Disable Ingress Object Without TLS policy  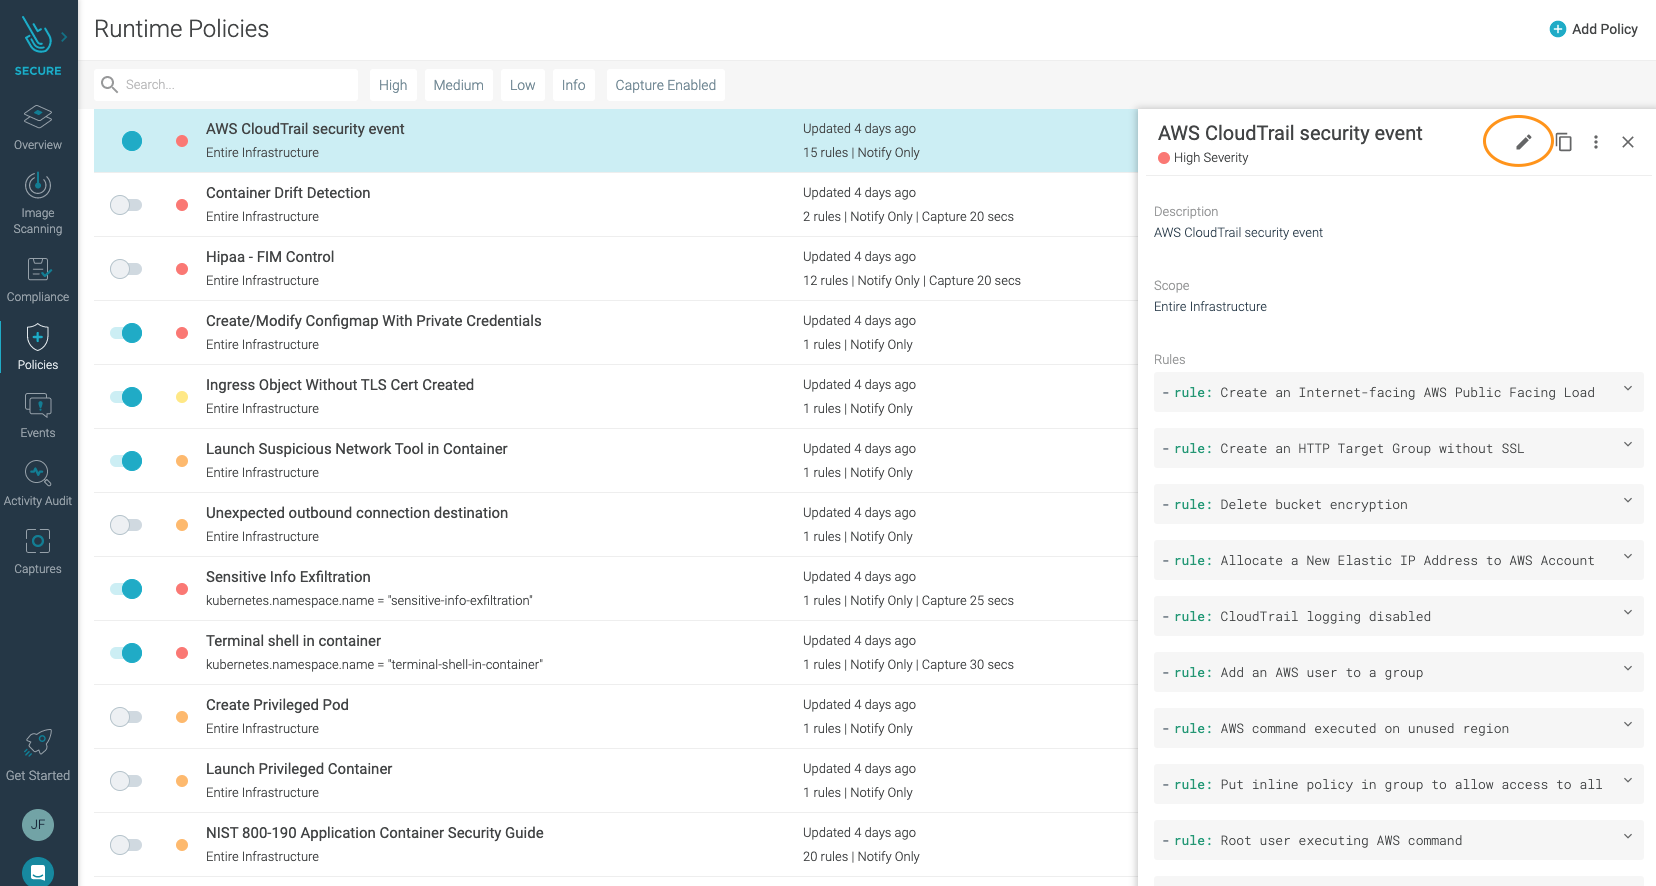pyautogui.click(x=126, y=397)
